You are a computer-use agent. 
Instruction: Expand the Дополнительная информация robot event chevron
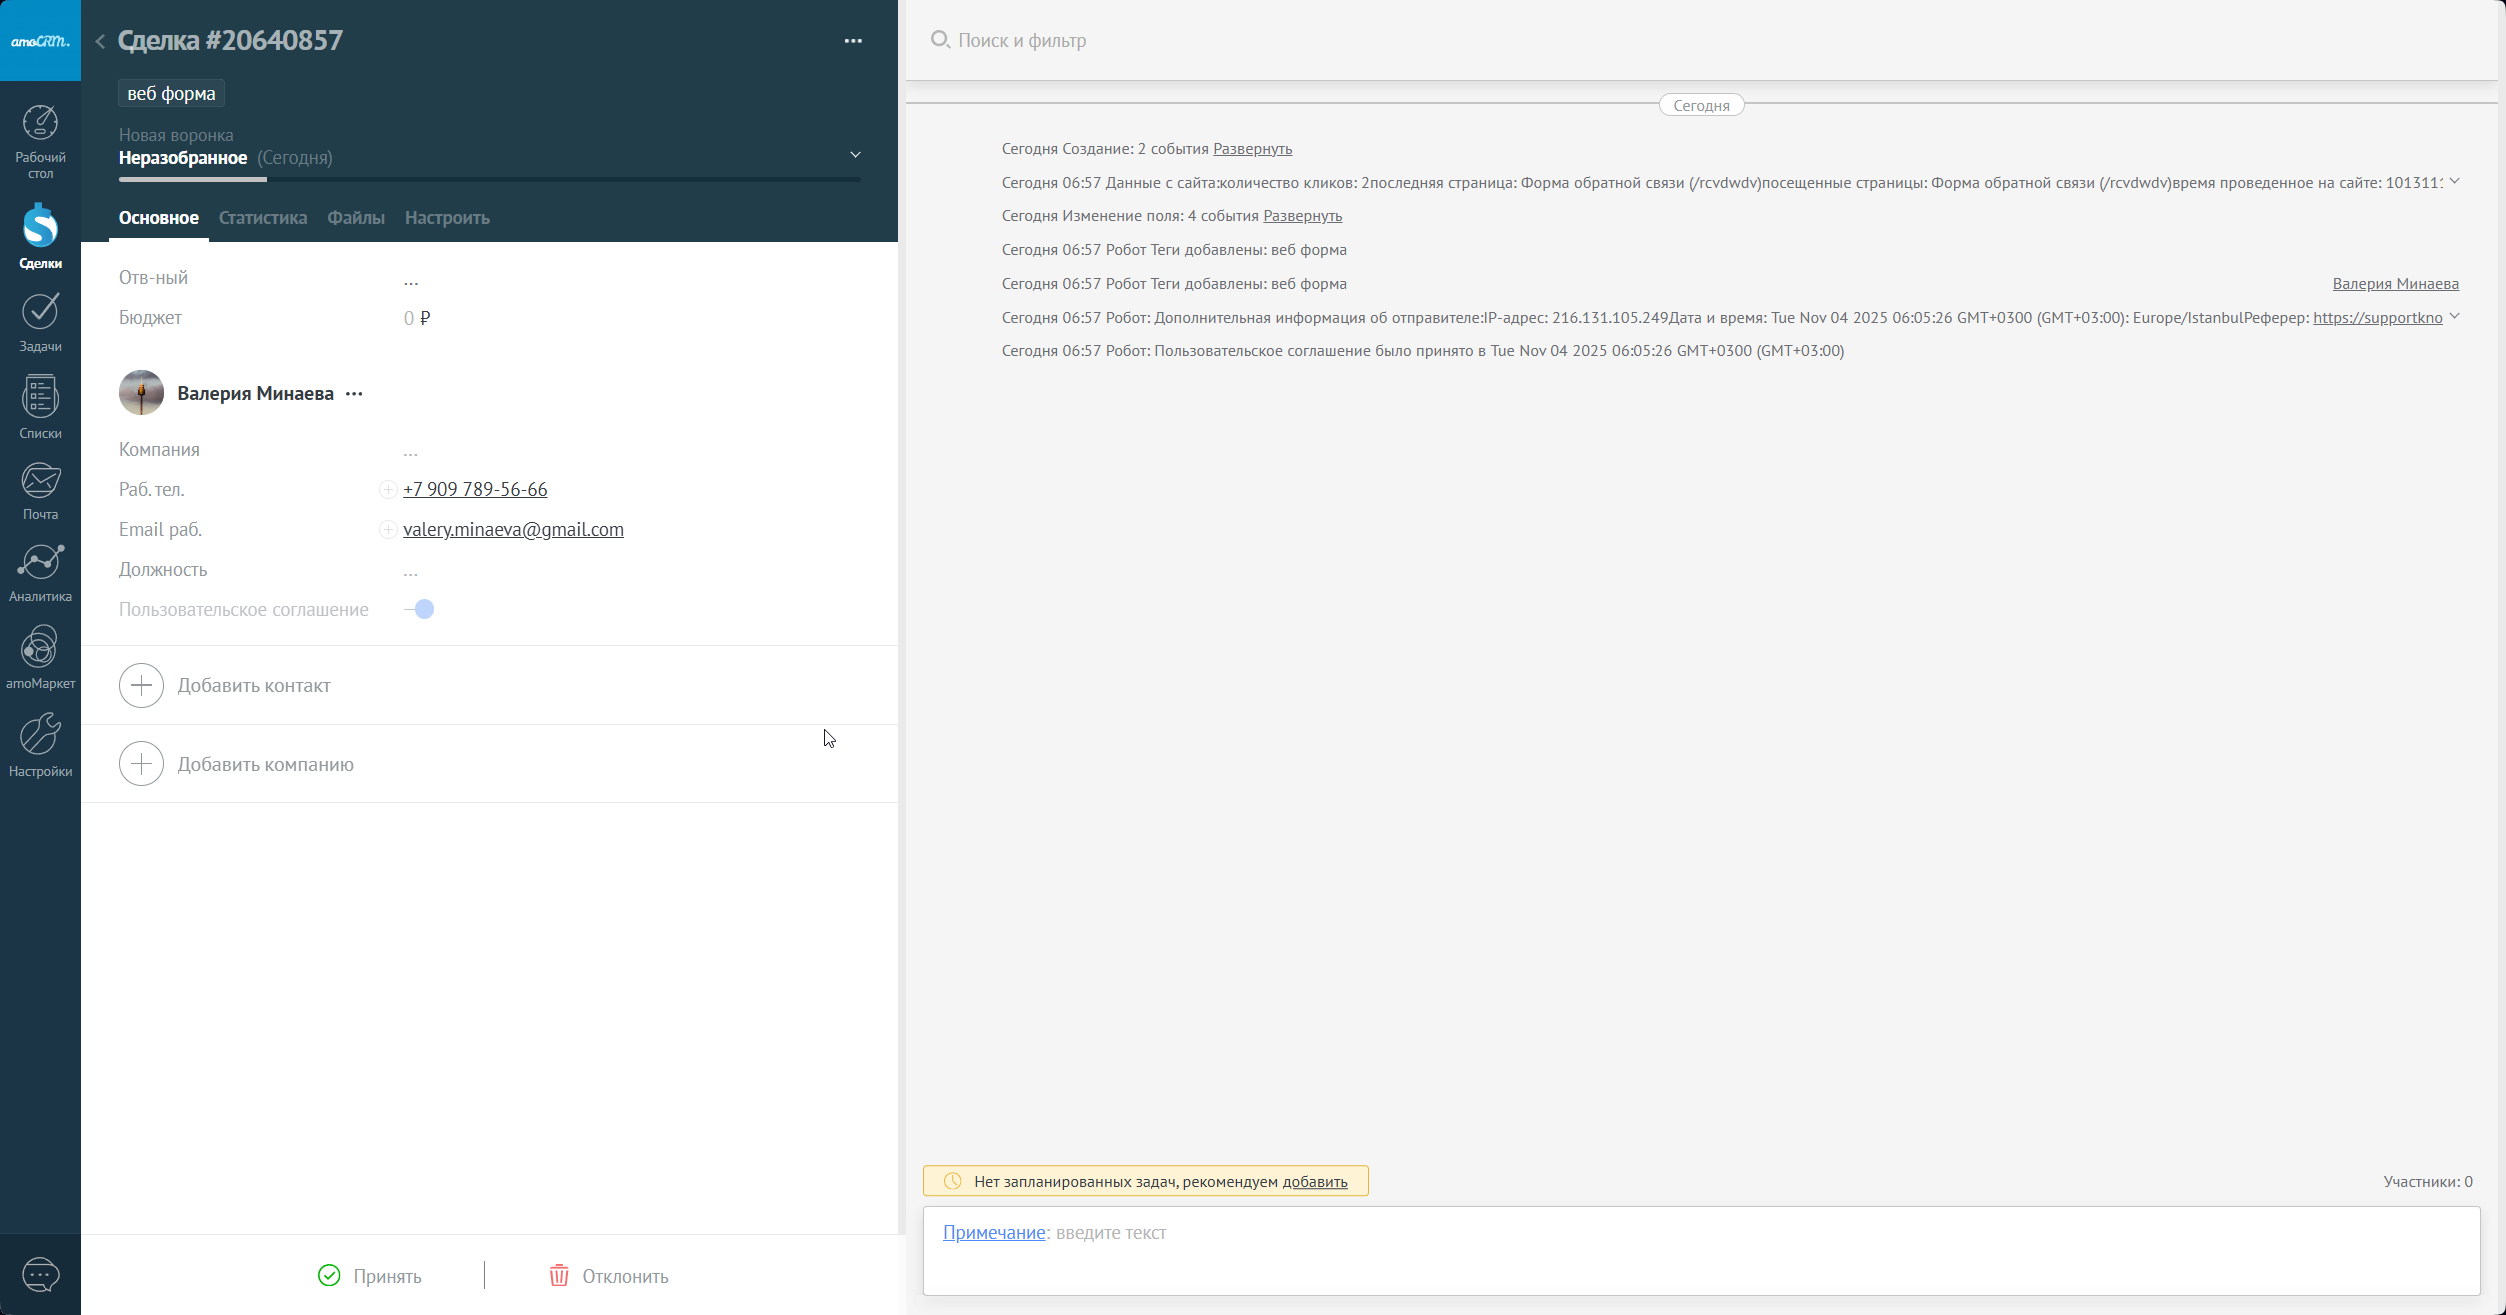[2454, 317]
